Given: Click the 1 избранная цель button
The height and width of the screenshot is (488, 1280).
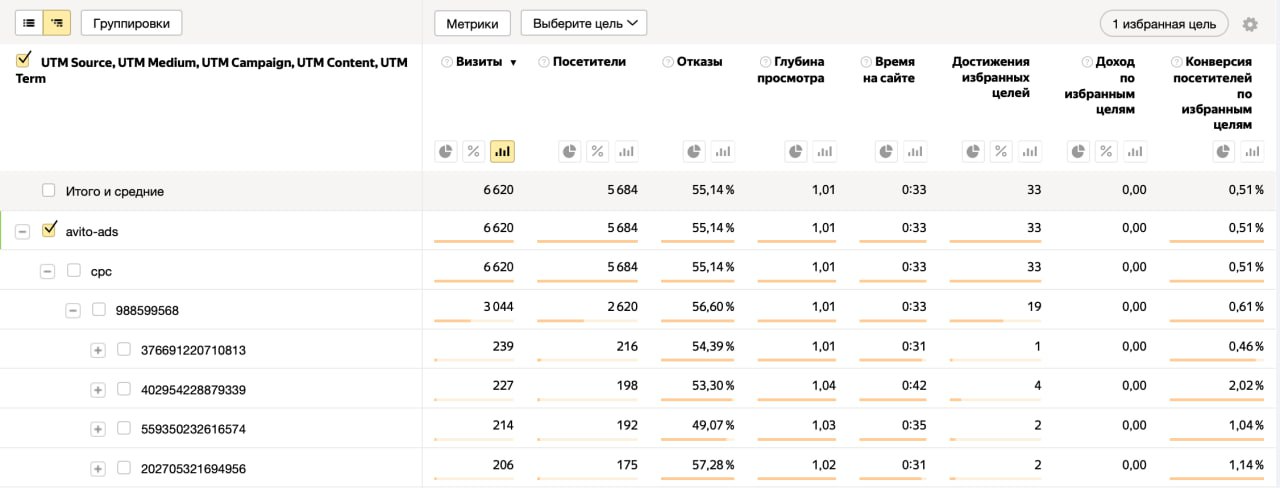Looking at the screenshot, I should tap(1164, 24).
